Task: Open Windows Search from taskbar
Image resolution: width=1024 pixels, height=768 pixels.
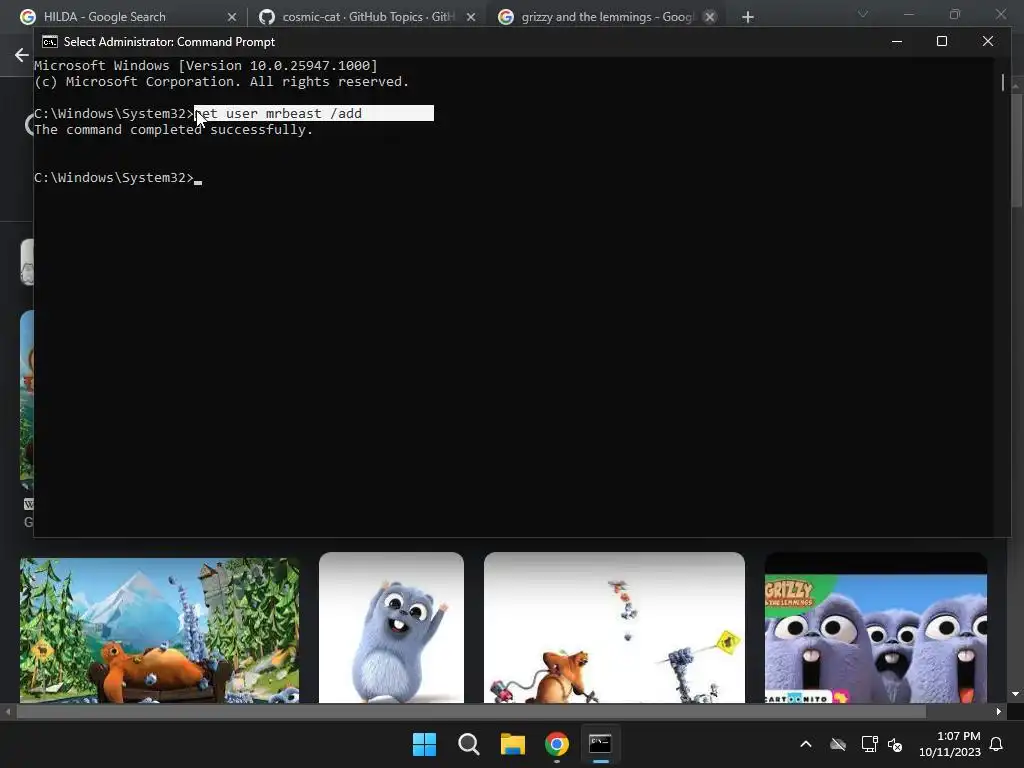Action: pyautogui.click(x=468, y=744)
